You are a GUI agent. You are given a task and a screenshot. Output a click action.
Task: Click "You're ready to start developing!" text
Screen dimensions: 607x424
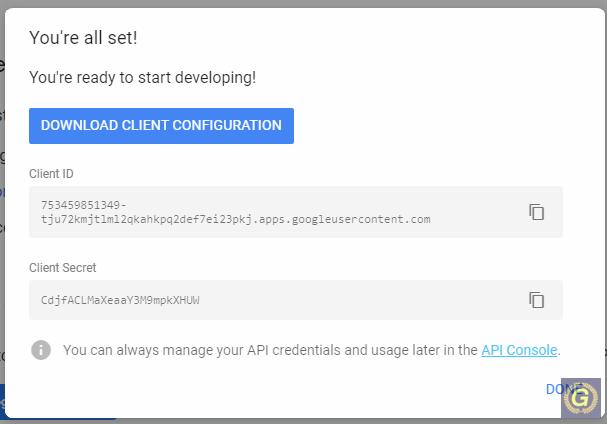coord(142,77)
